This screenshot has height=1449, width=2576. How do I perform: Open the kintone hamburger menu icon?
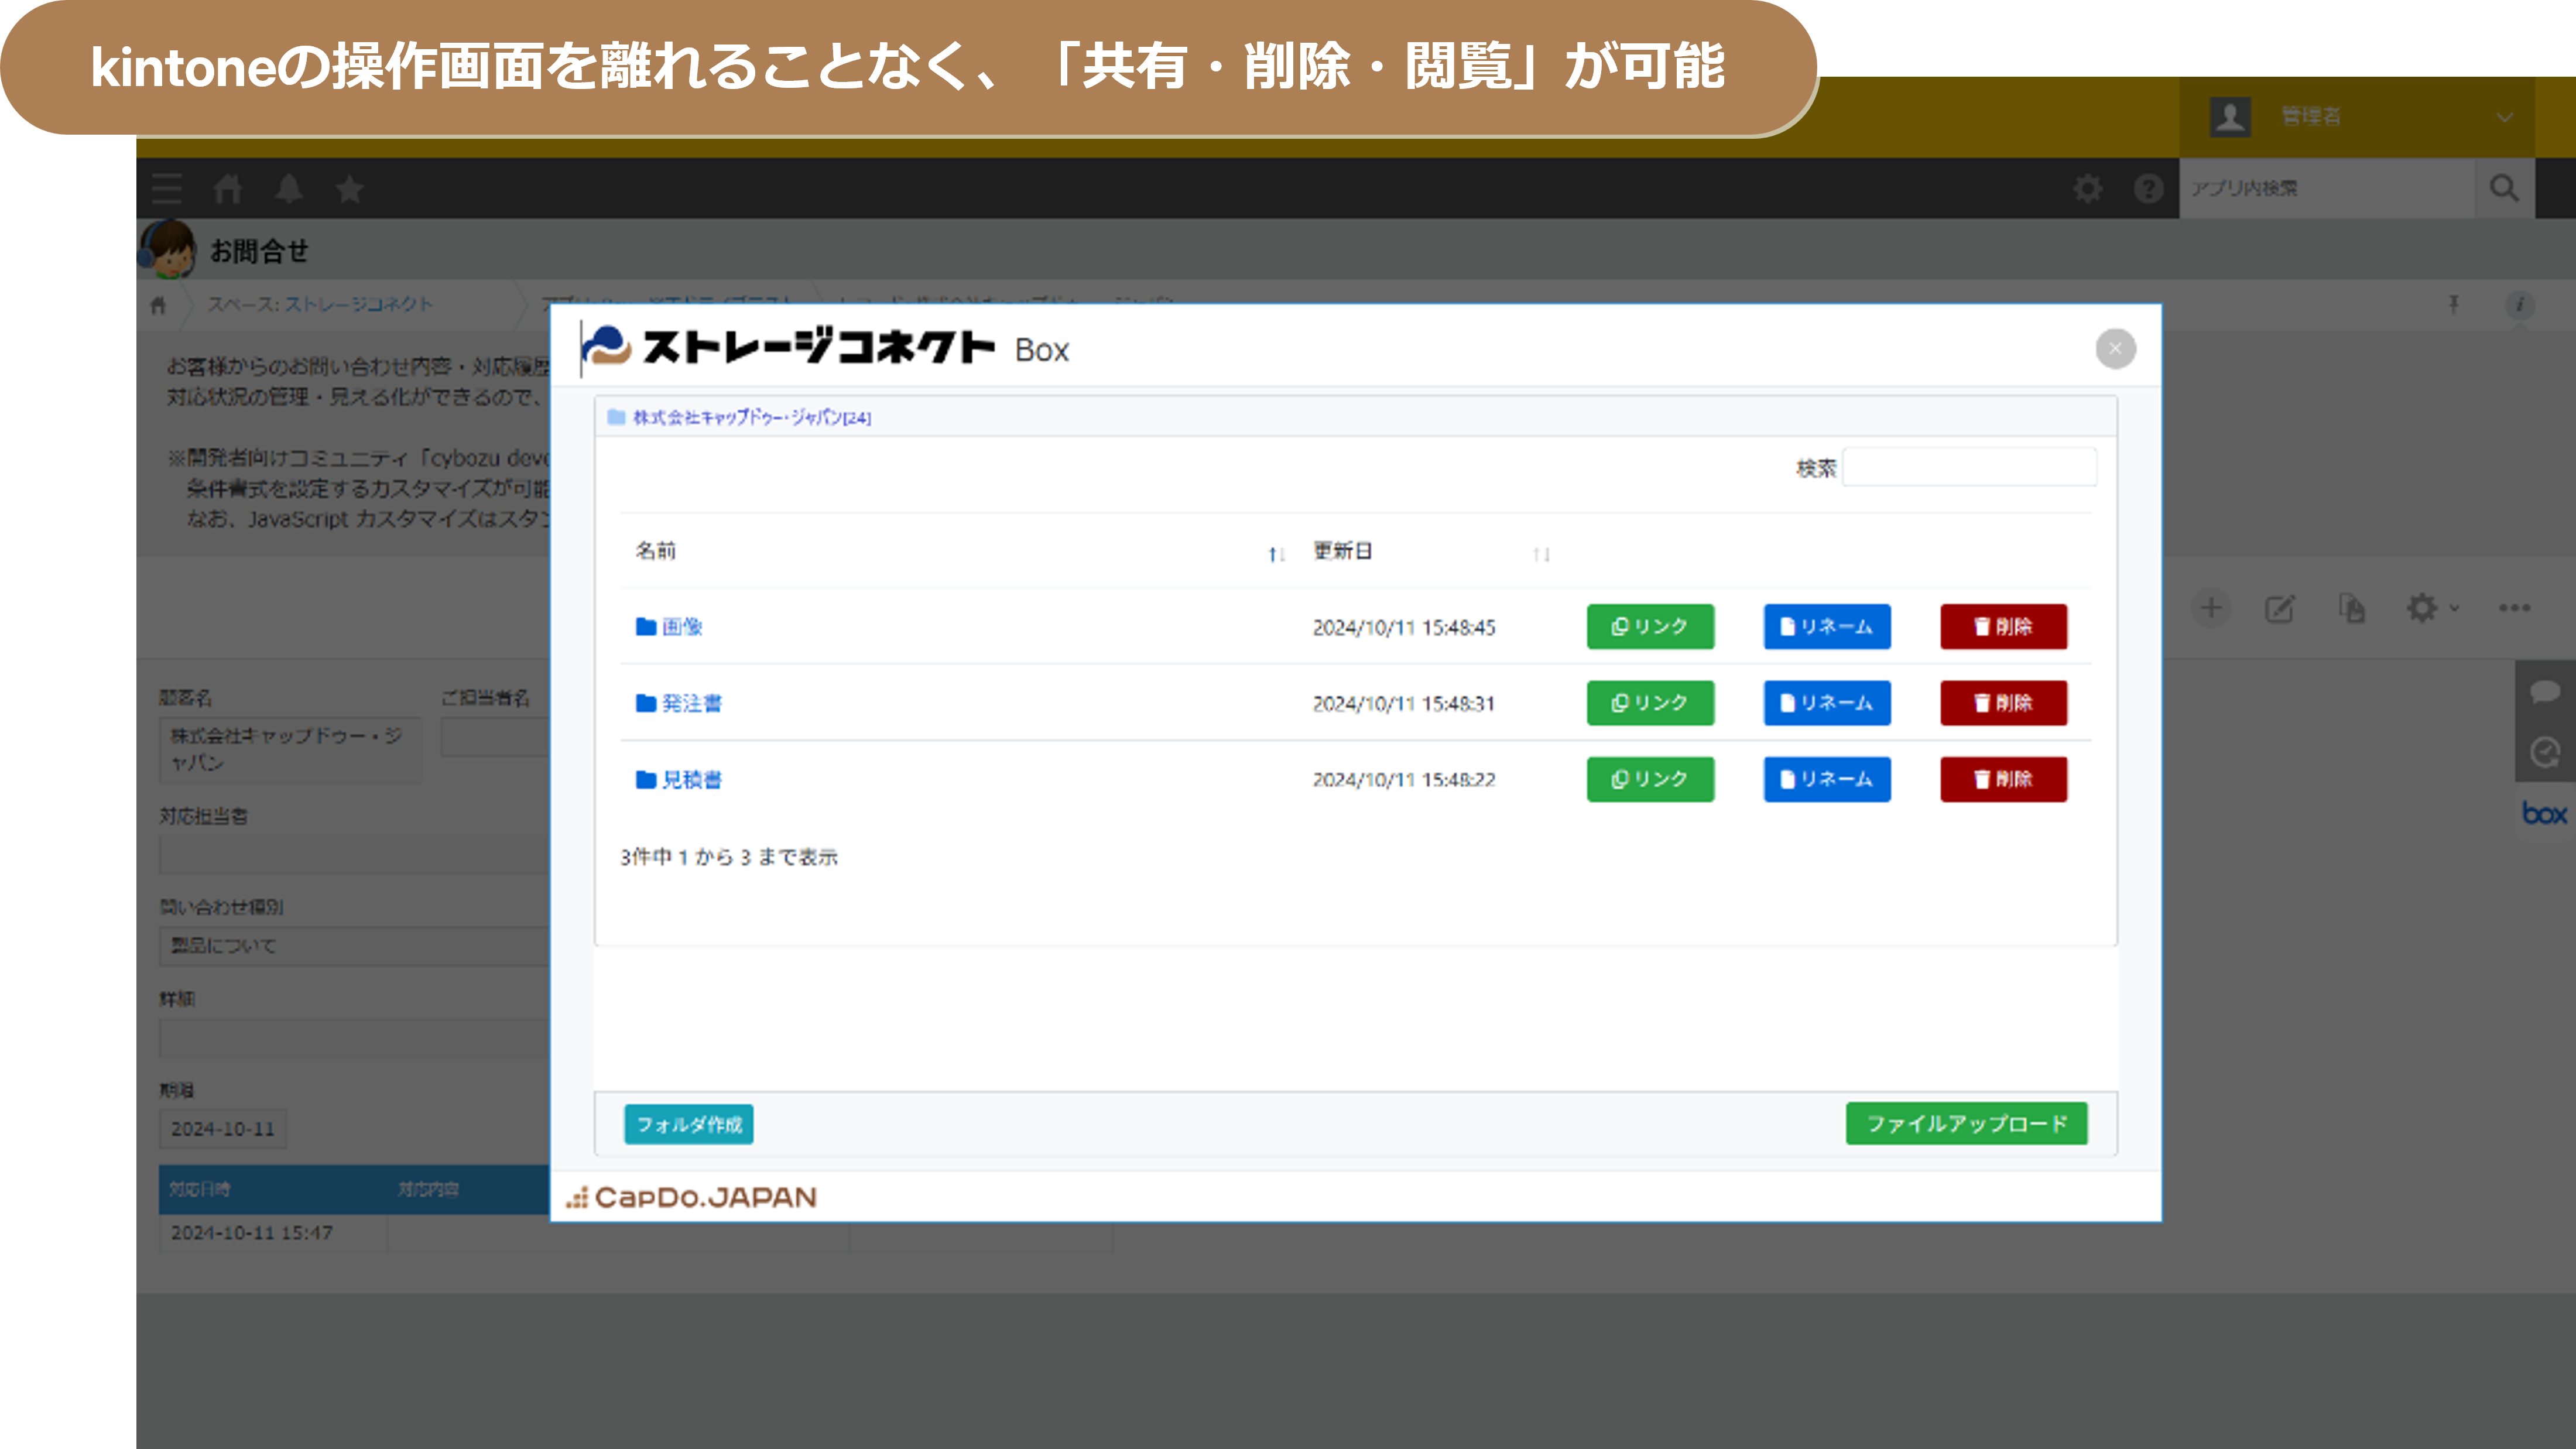167,188
